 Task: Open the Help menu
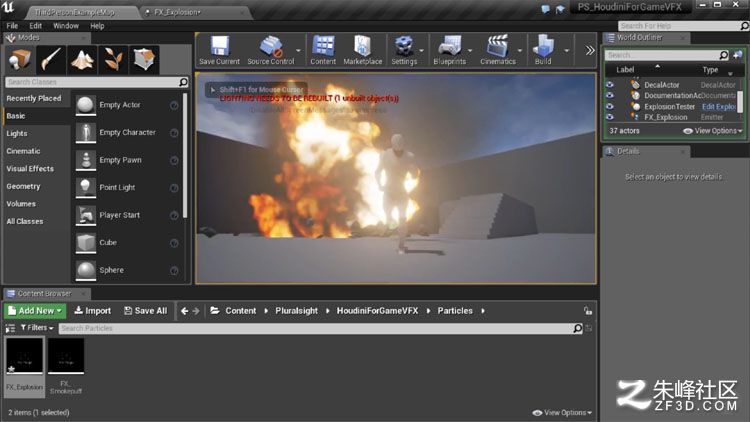tap(97, 26)
